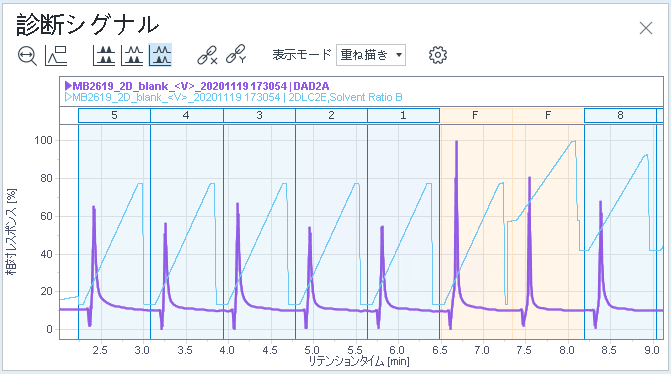Select cut segment header 1
Image resolution: width=671 pixels, height=374 pixels.
coord(403,116)
